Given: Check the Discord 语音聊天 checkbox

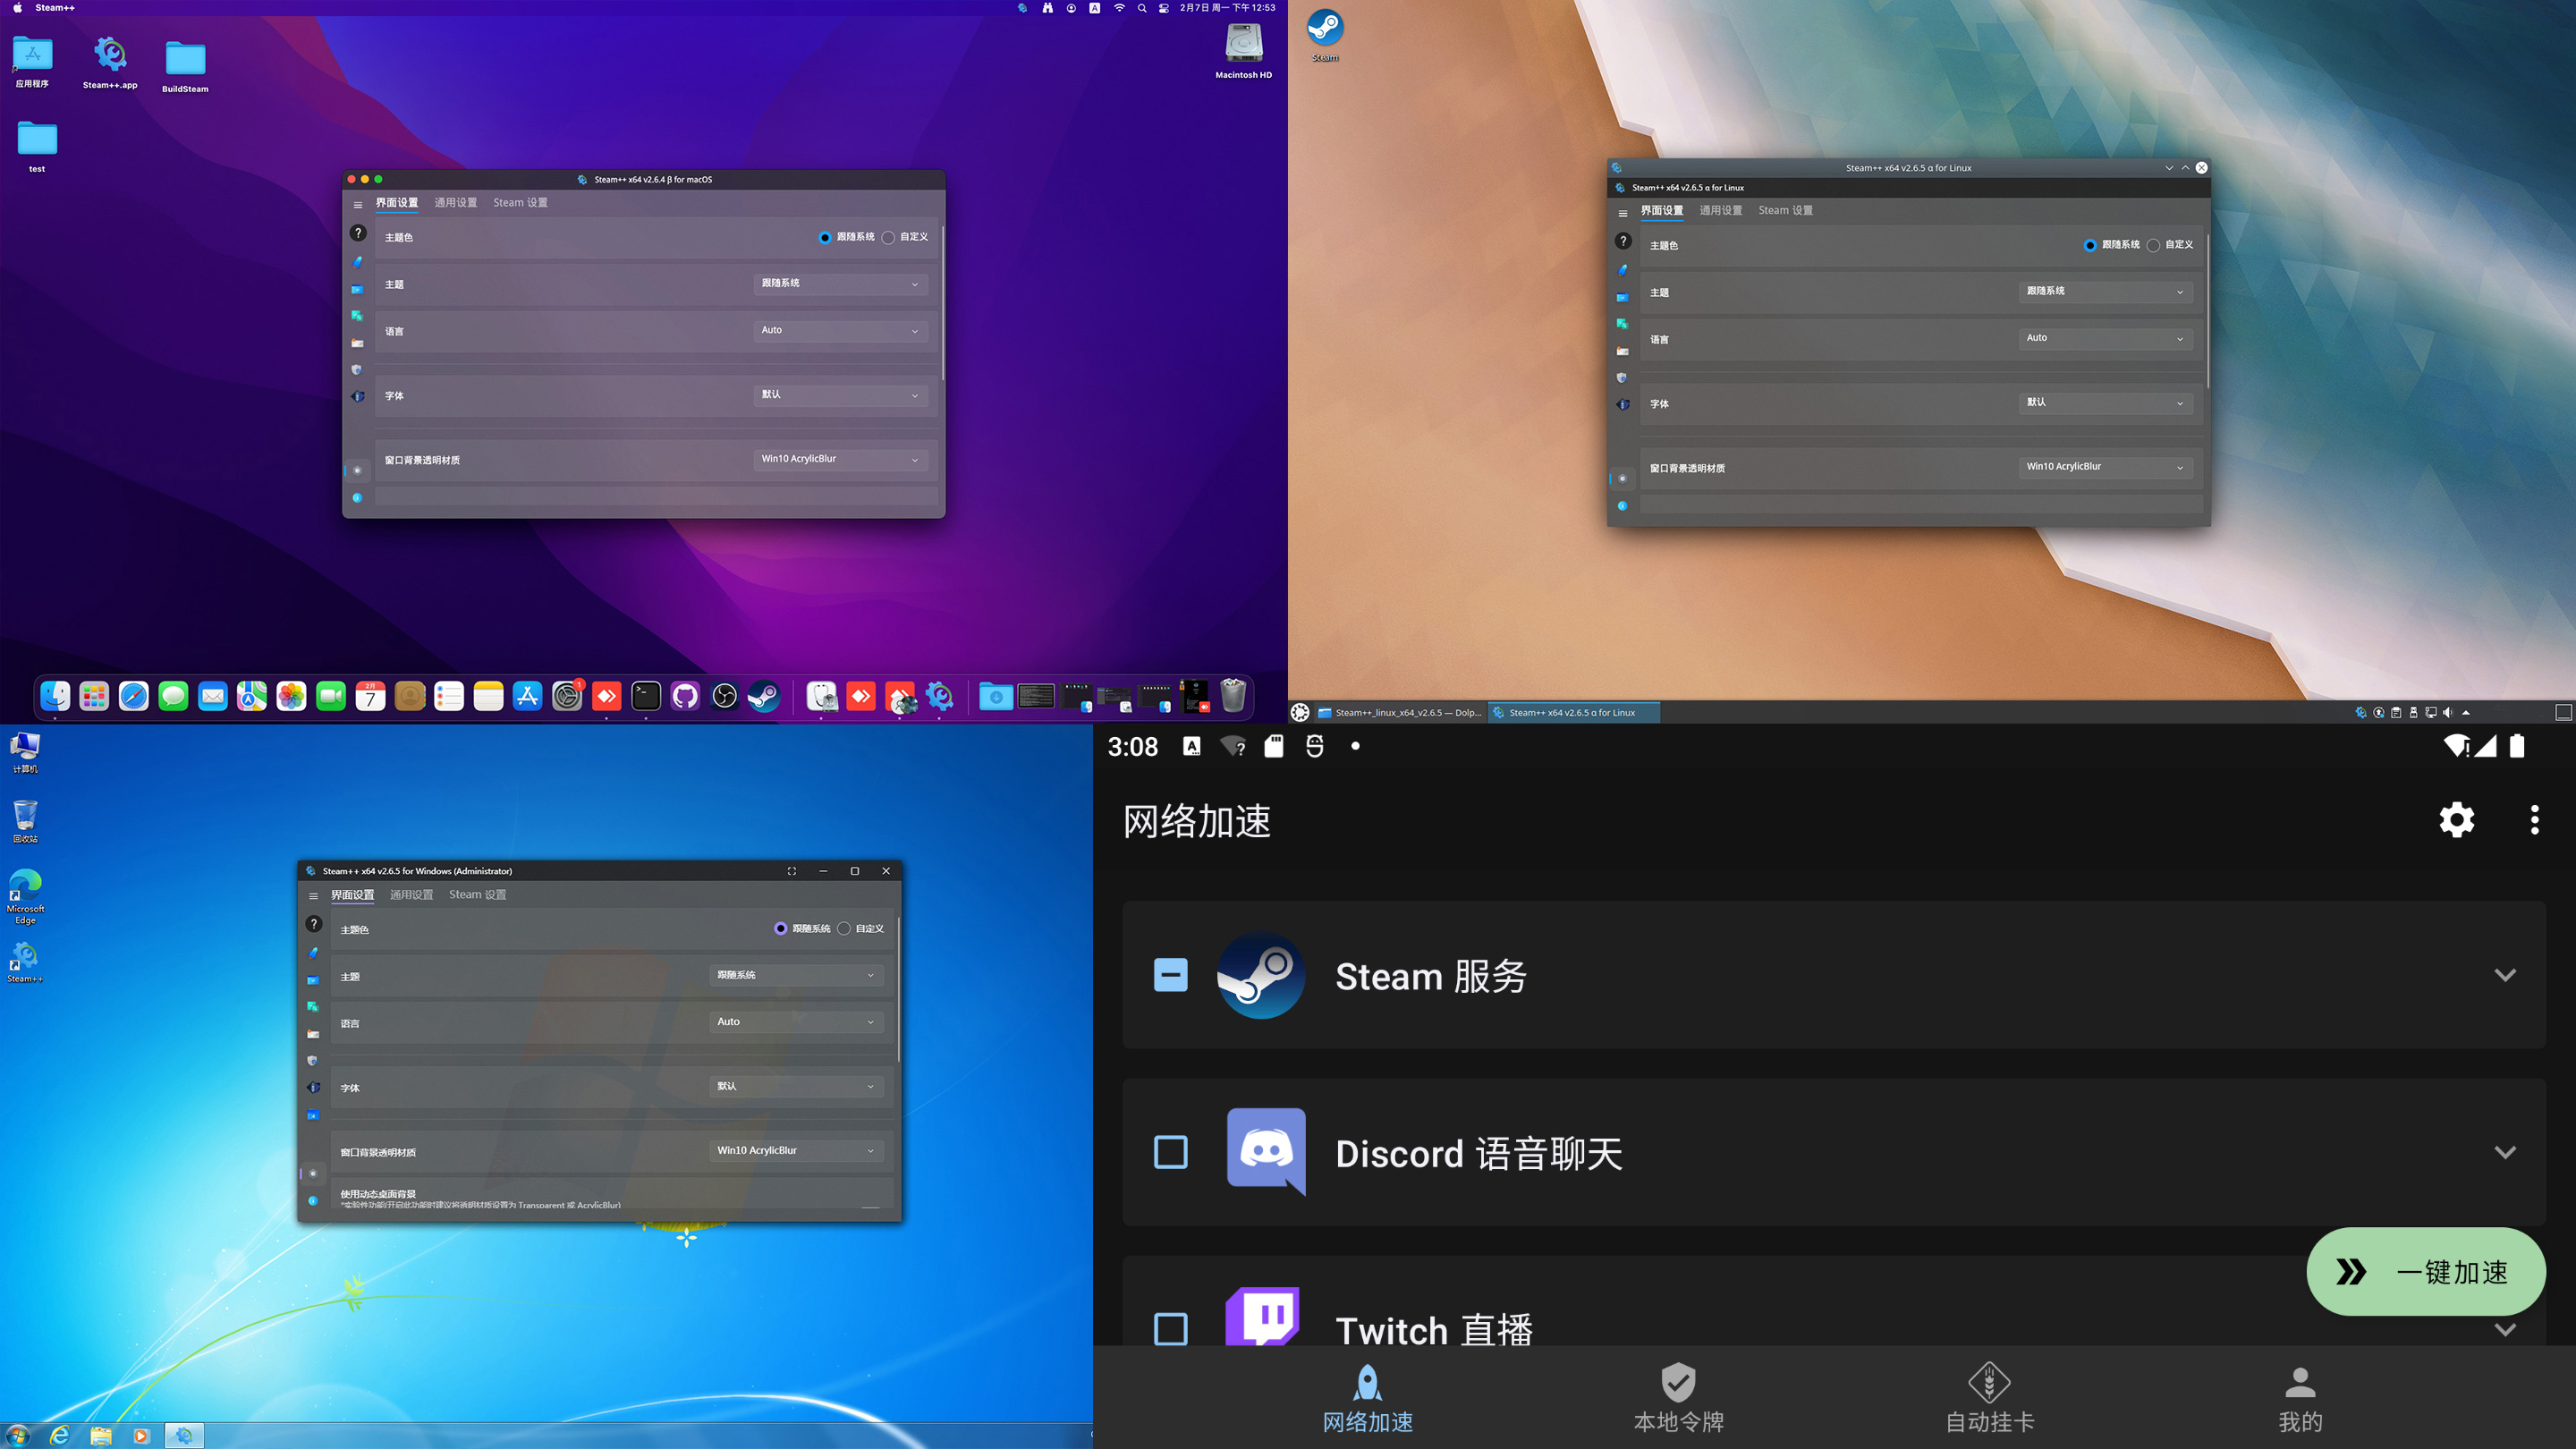Looking at the screenshot, I should pyautogui.click(x=1170, y=1152).
